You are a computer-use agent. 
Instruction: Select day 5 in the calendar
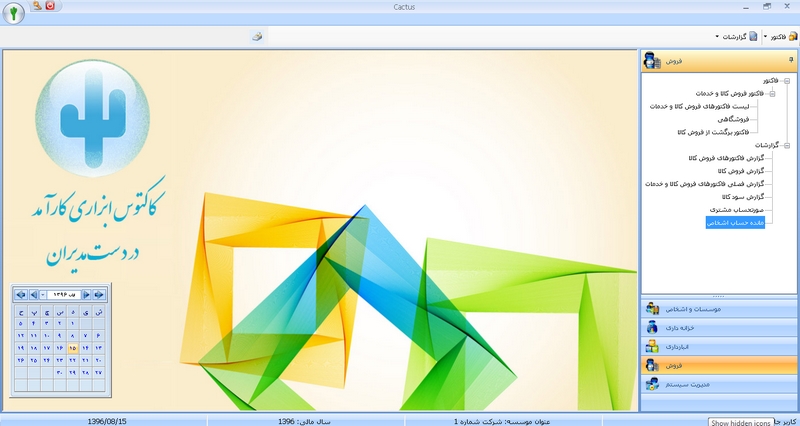coord(21,323)
